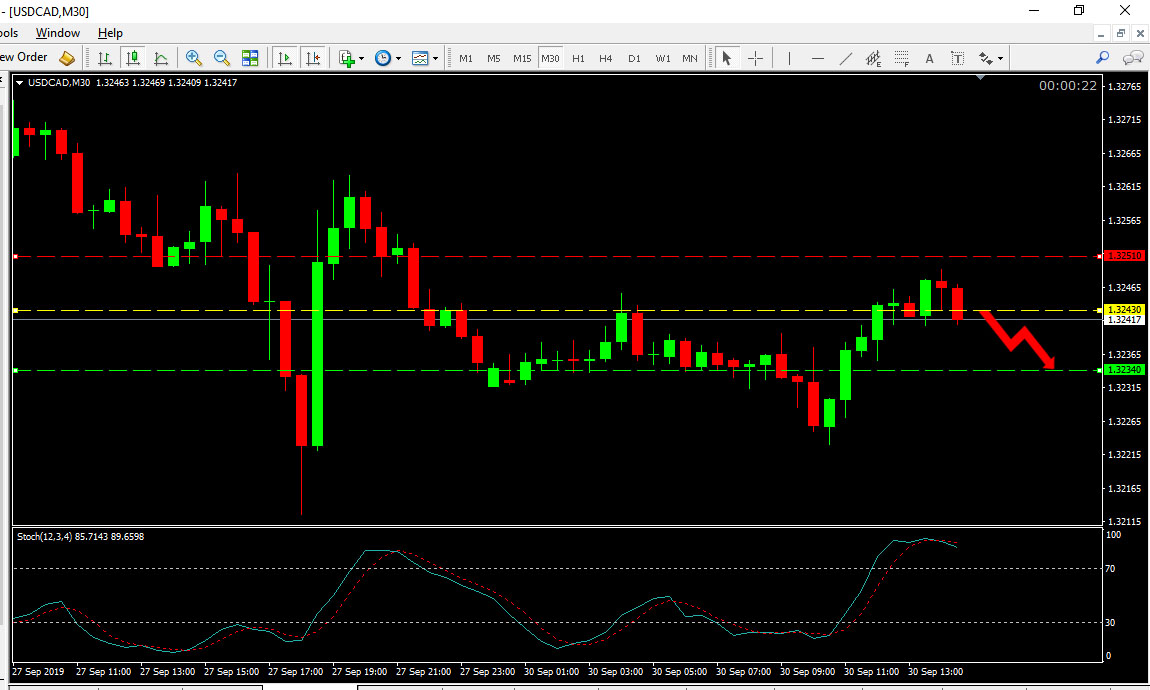
Task: Restore the inner chart window
Action: coord(1121,33)
